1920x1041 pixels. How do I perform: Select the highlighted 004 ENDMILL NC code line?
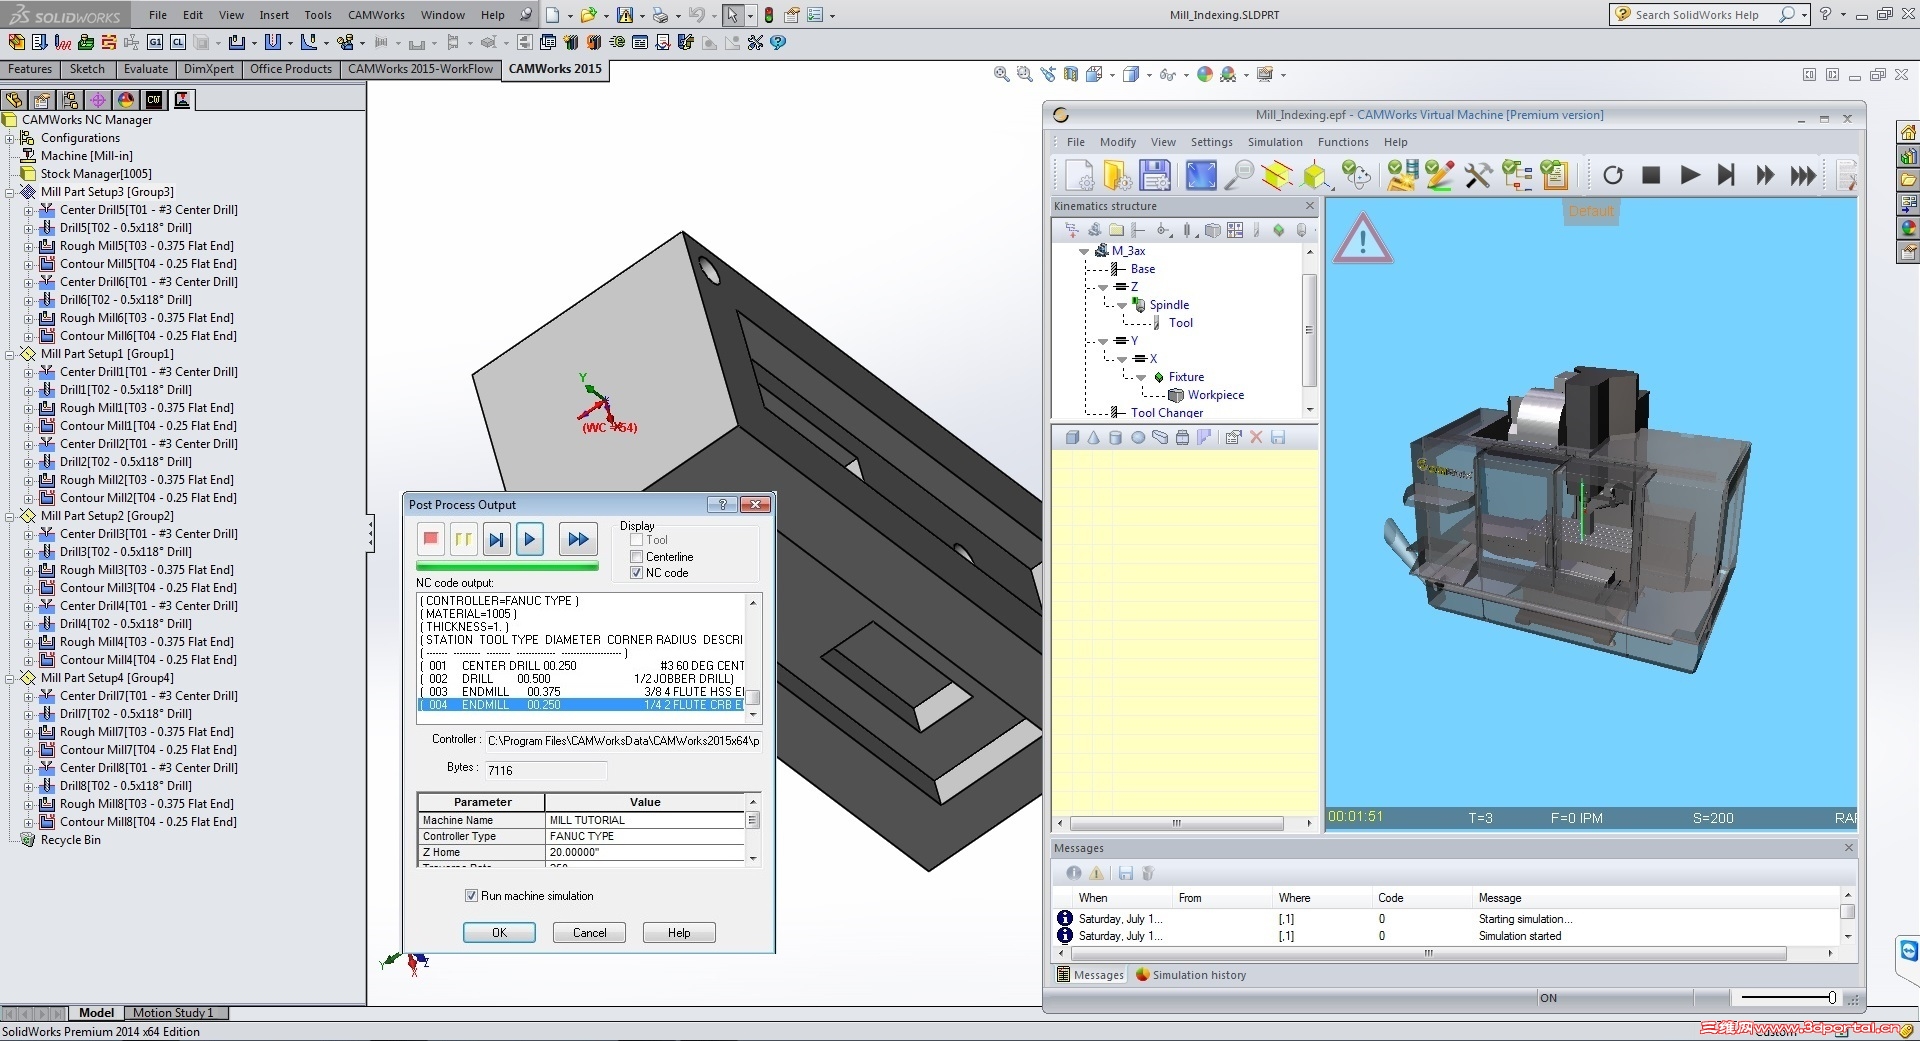pyautogui.click(x=582, y=705)
